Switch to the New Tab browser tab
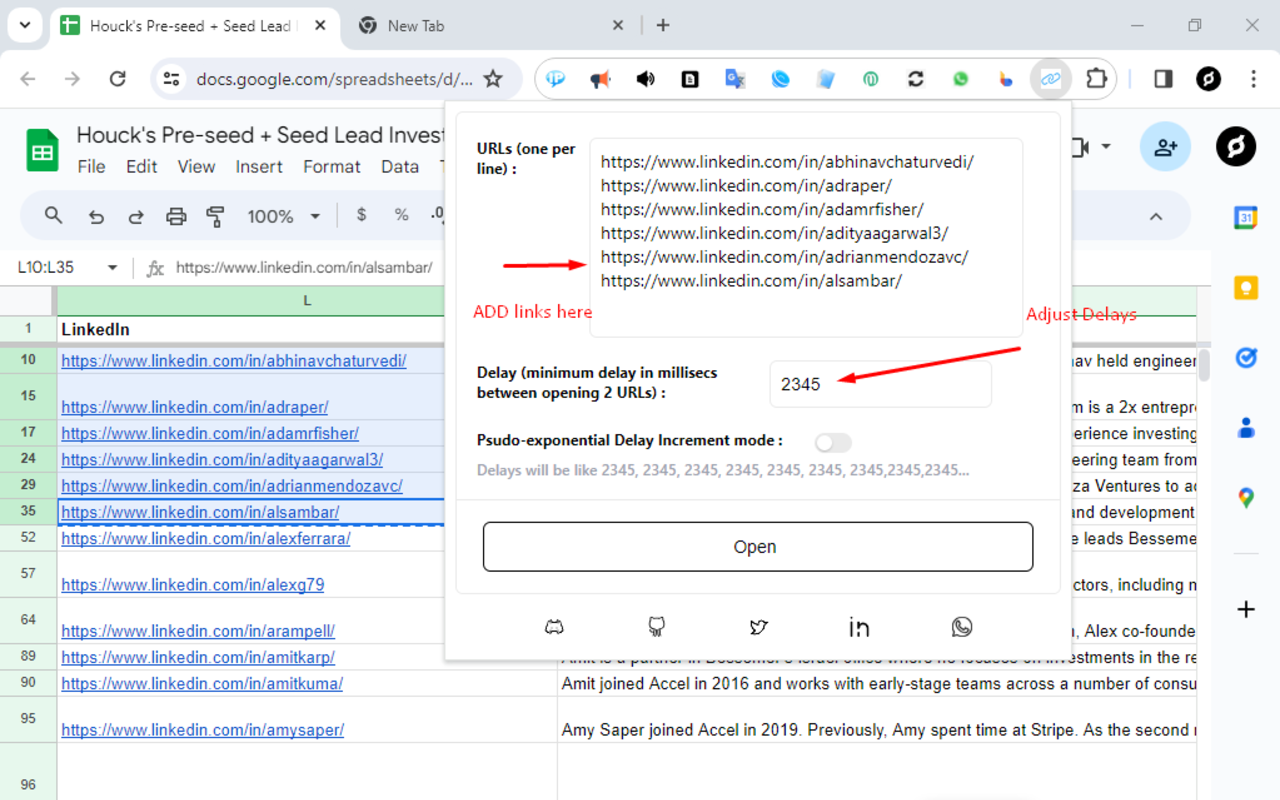Image resolution: width=1280 pixels, height=800 pixels. [490, 26]
